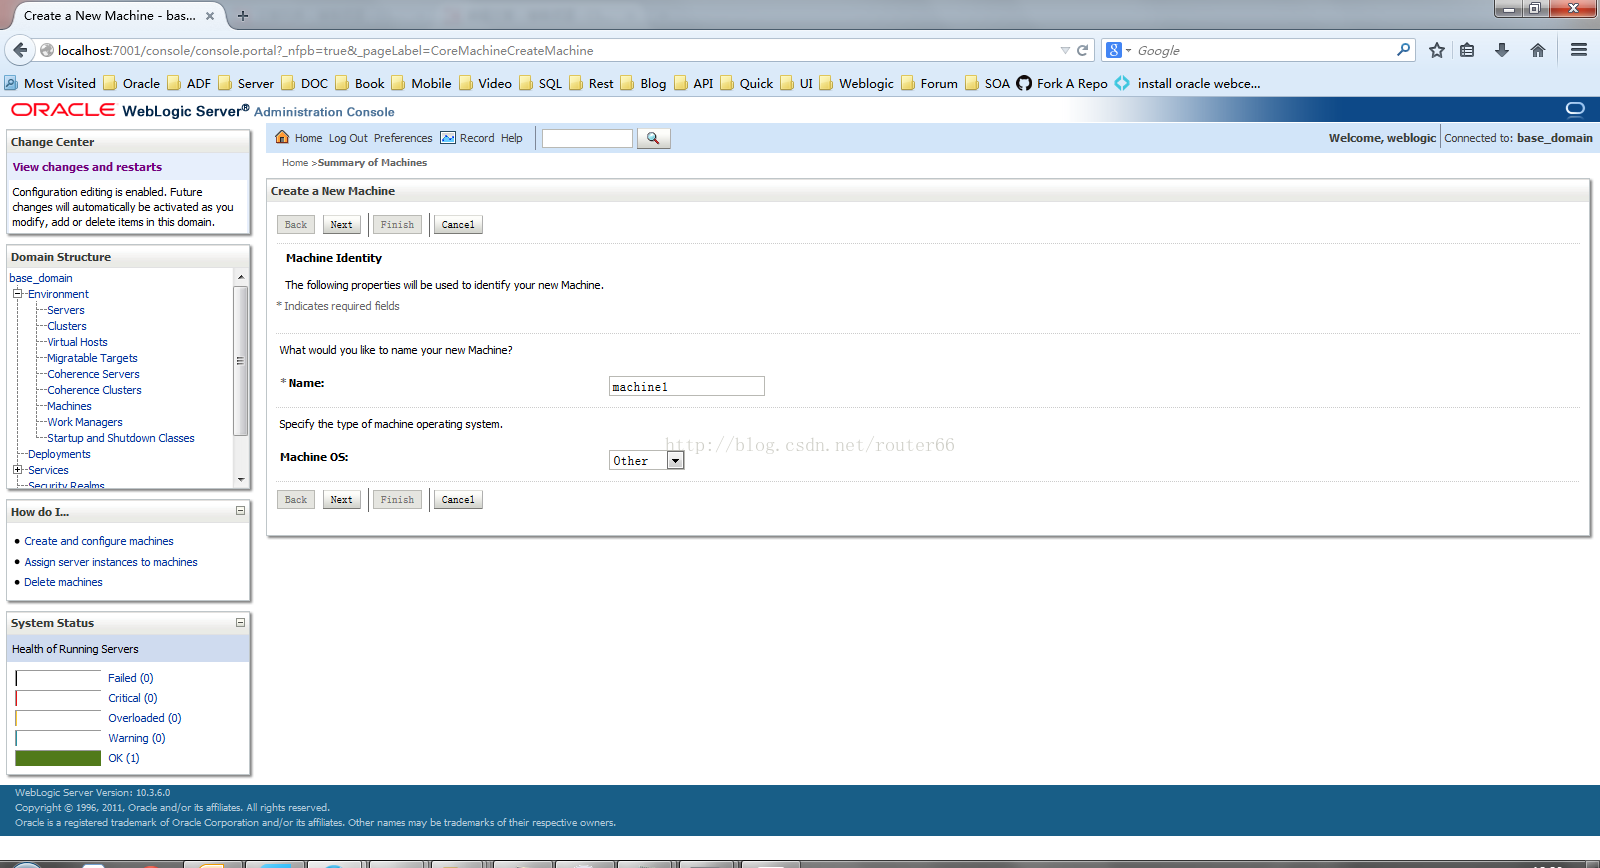Open the ADF bookmark folder
1600x868 pixels.
189,83
